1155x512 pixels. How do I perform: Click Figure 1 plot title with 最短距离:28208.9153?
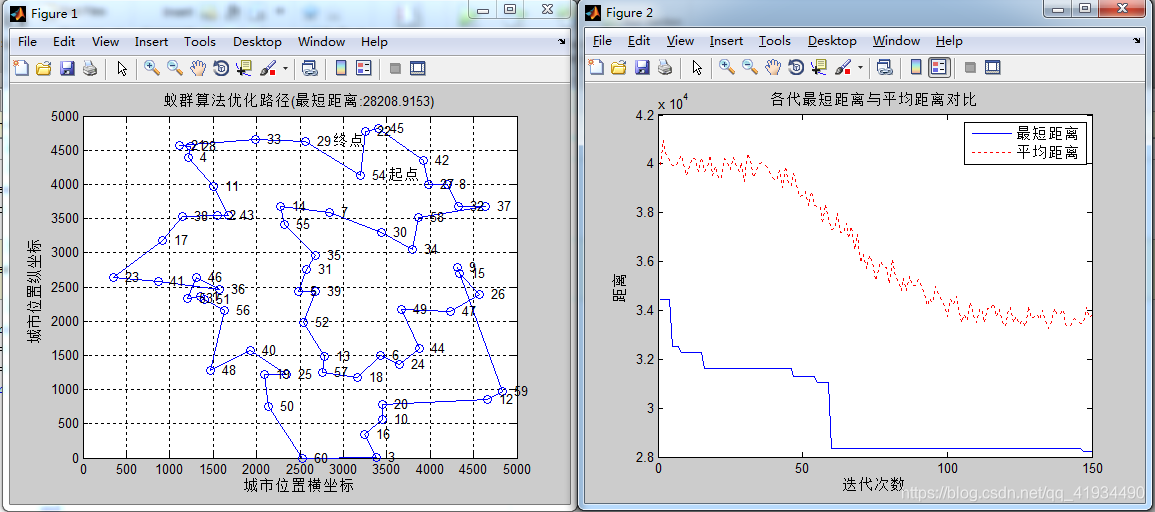[x=299, y=101]
